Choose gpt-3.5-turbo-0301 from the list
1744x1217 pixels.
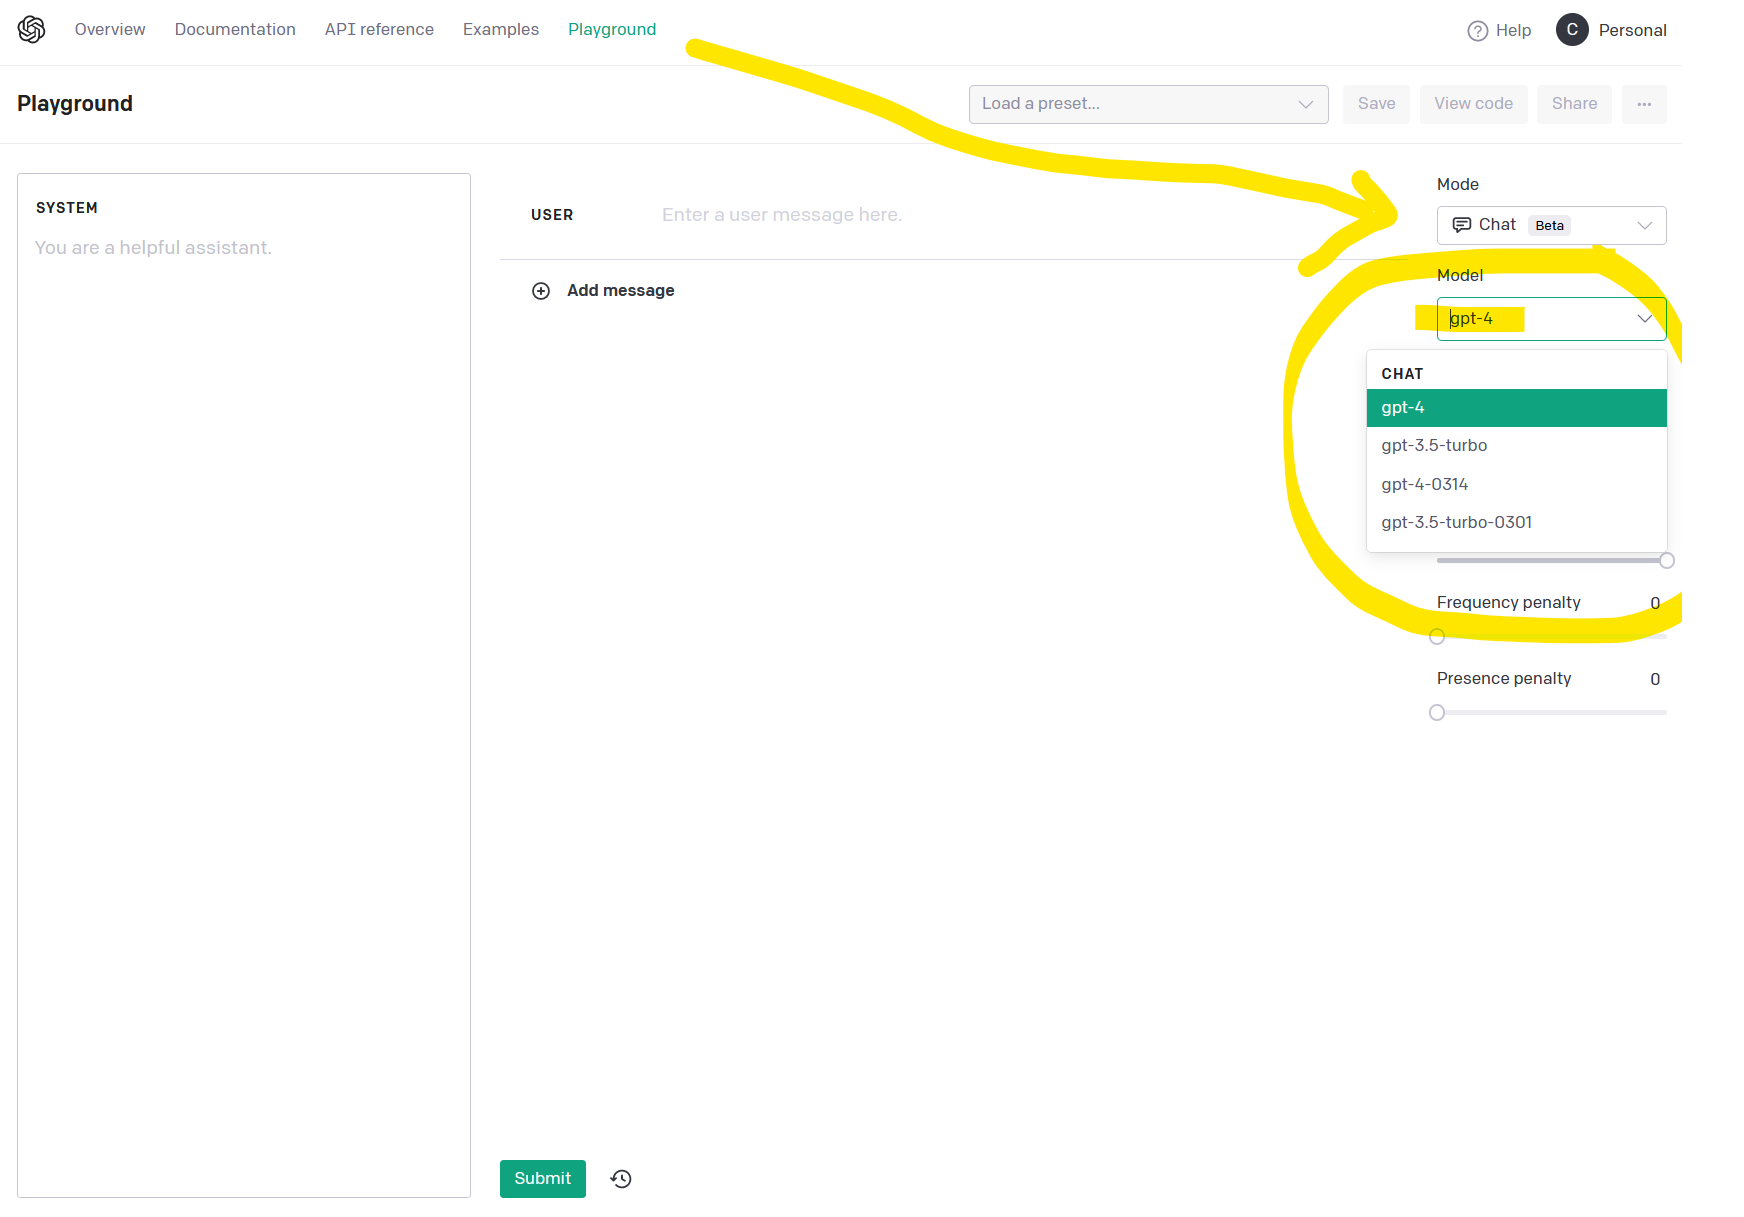pyautogui.click(x=1456, y=521)
